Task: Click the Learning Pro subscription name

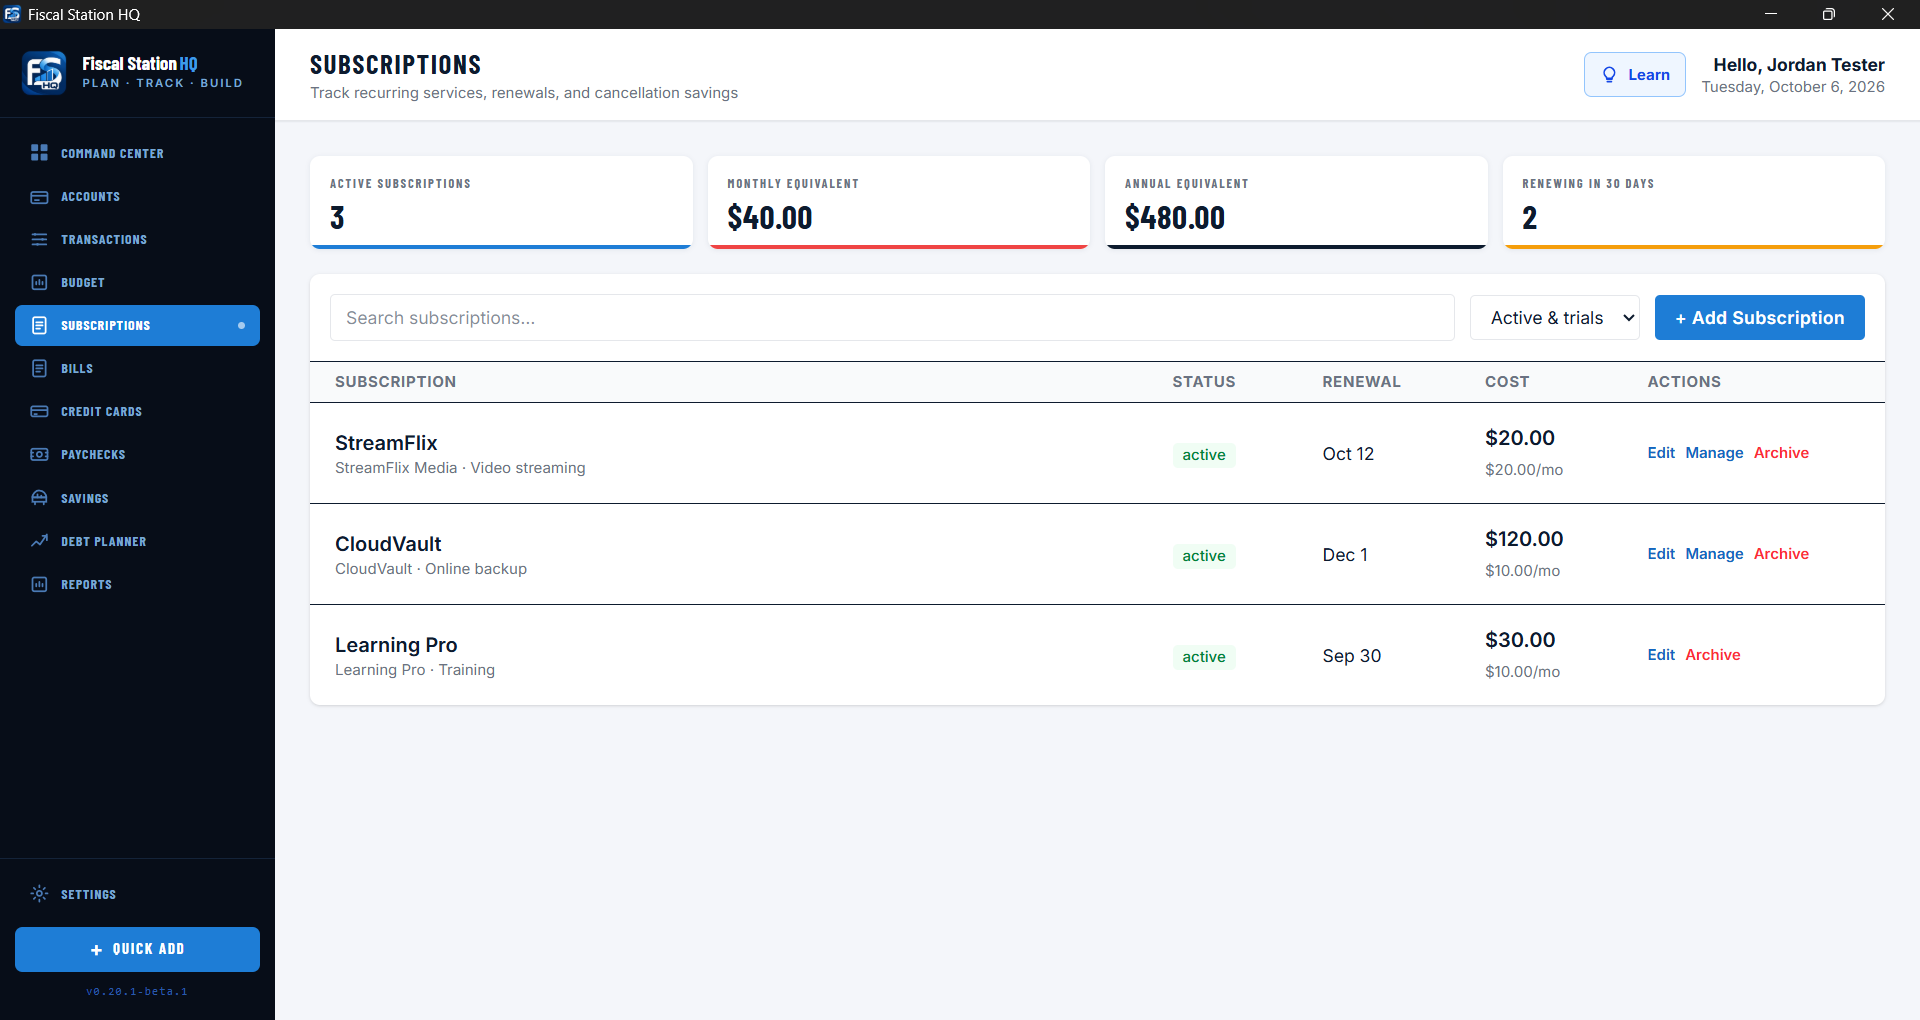Action: (x=396, y=645)
